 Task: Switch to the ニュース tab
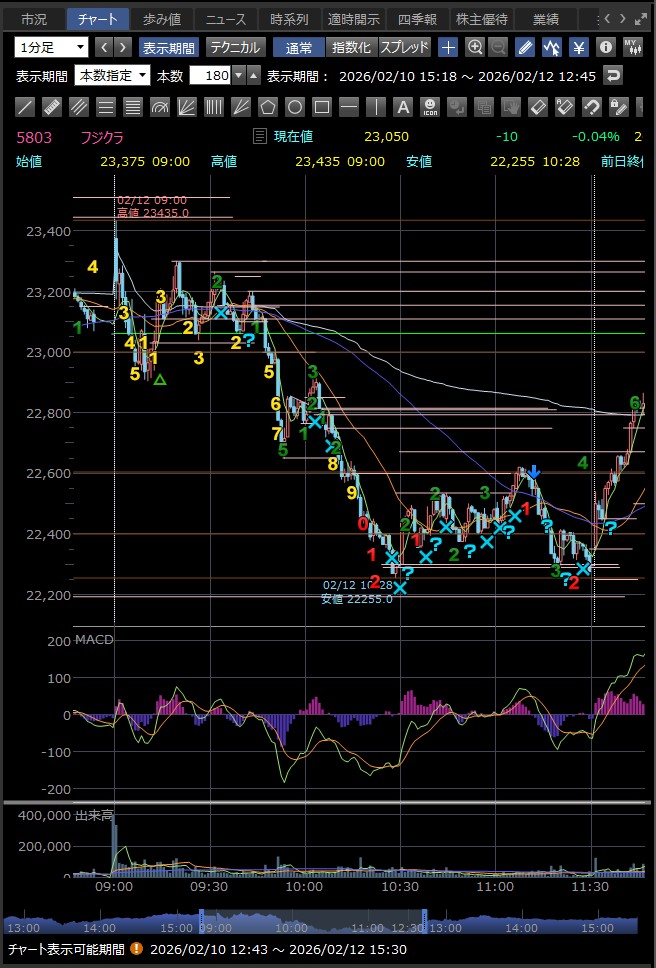point(225,18)
